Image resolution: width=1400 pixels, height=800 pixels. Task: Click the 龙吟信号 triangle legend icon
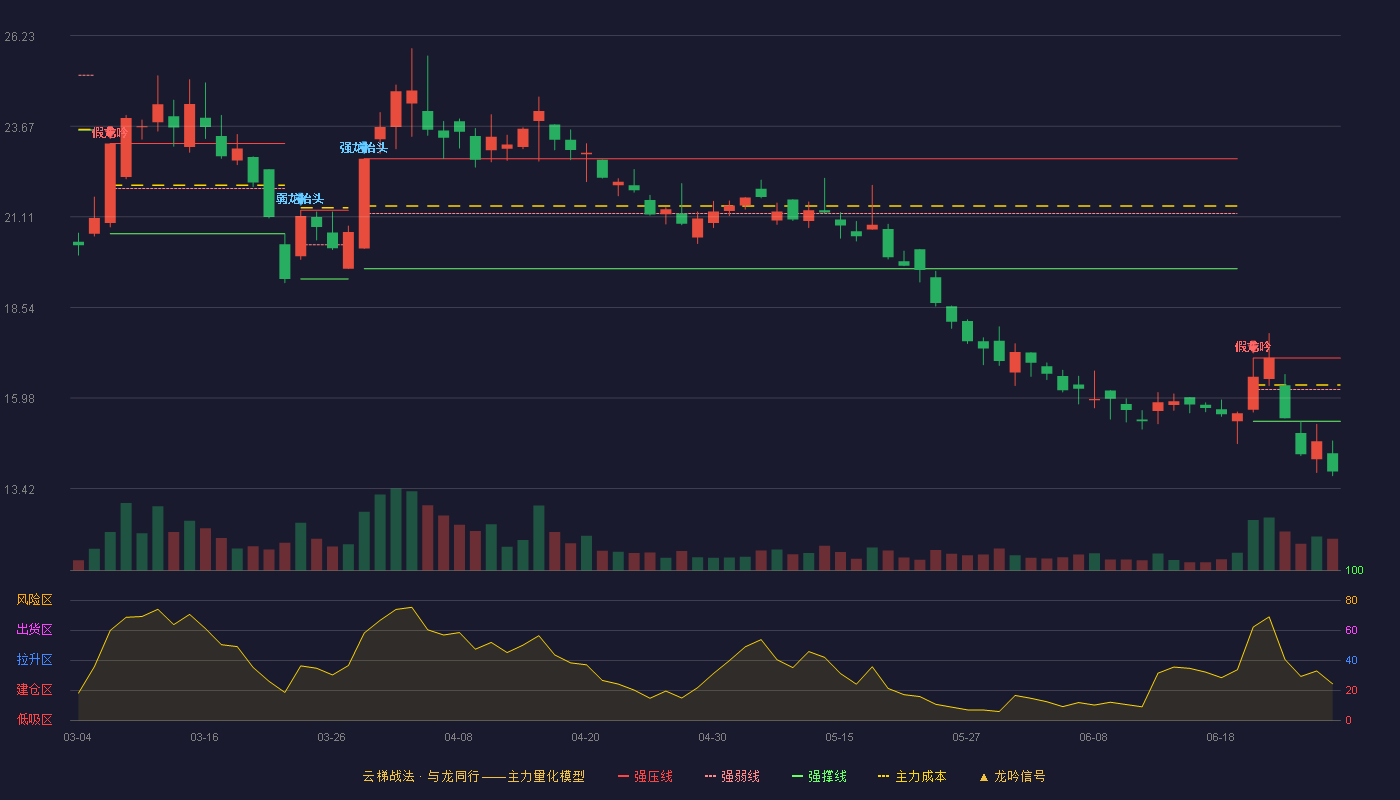[984, 776]
